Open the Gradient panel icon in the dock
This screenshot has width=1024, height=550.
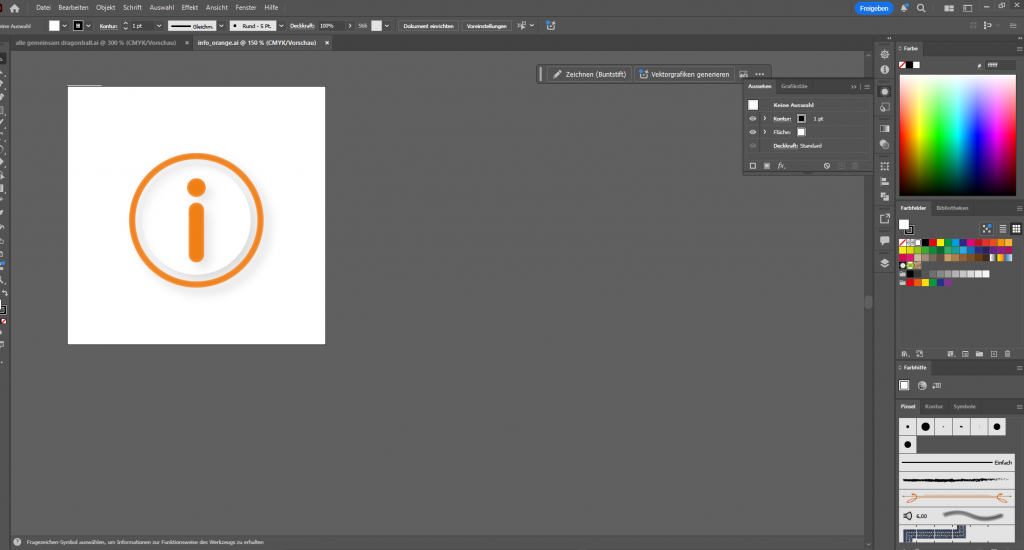click(885, 129)
